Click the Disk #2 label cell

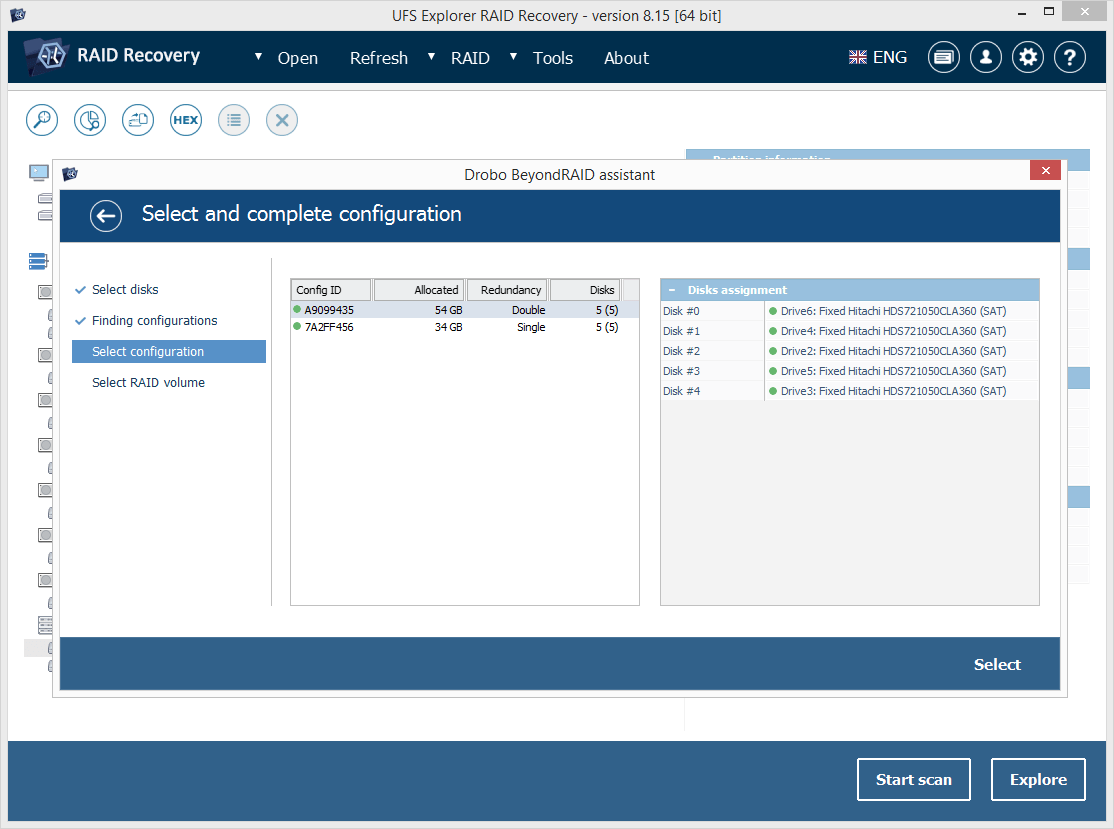click(x=713, y=351)
